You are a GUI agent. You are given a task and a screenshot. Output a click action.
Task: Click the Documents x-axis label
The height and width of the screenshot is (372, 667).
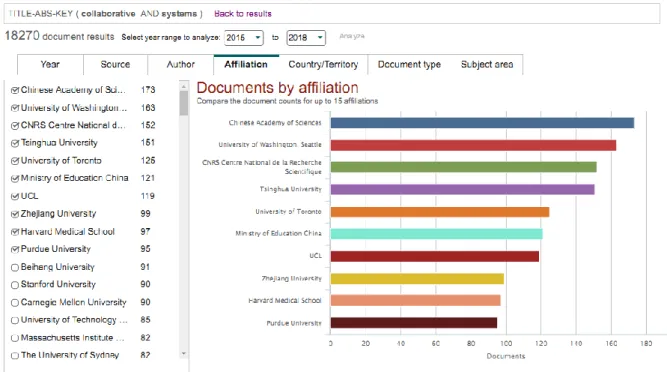click(506, 356)
